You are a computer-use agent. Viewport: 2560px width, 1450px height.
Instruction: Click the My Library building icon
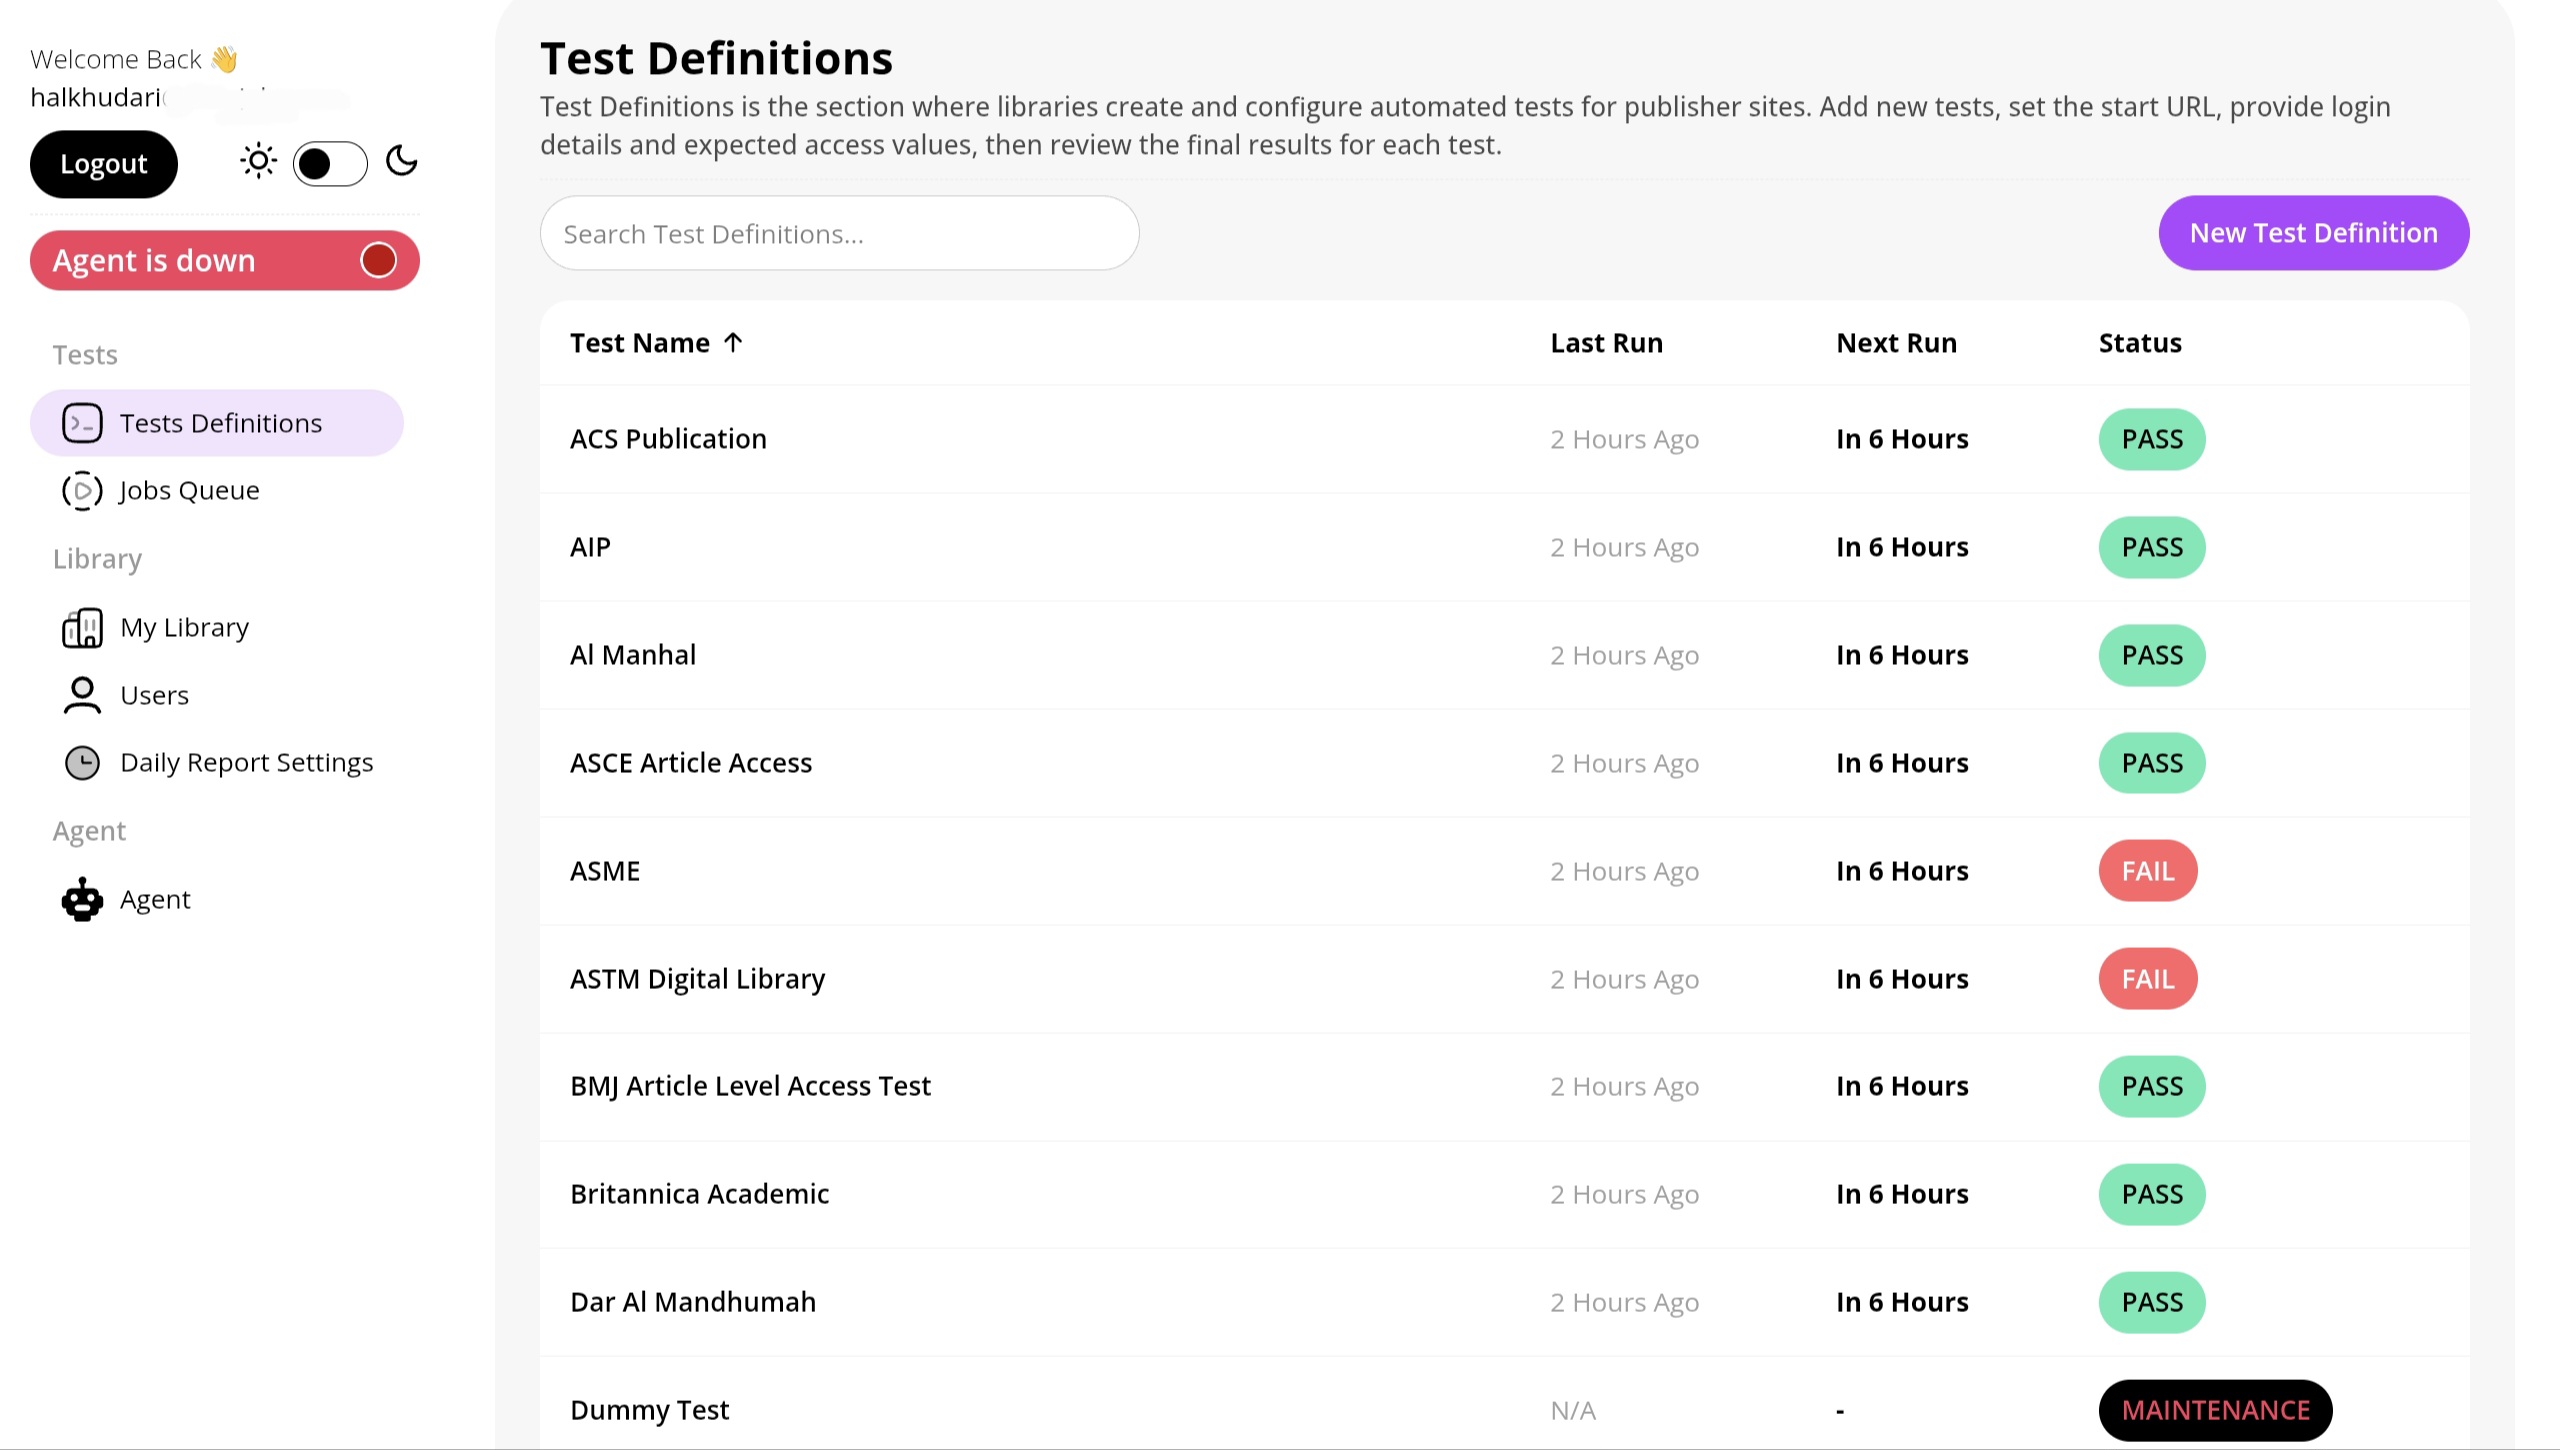[x=82, y=628]
